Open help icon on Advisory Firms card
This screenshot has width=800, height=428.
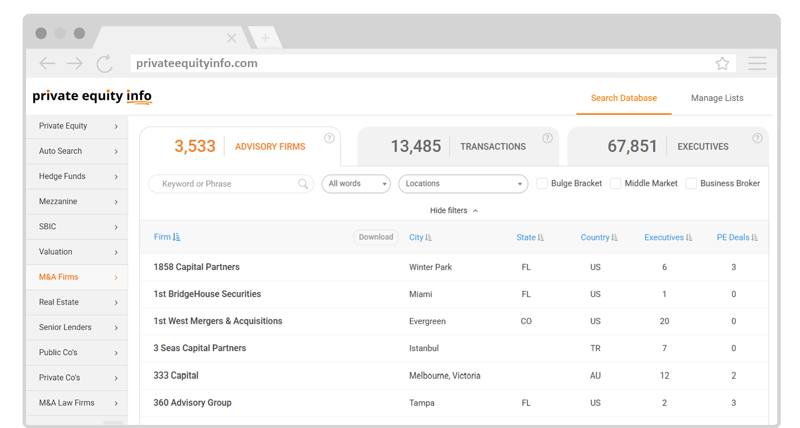tap(329, 138)
